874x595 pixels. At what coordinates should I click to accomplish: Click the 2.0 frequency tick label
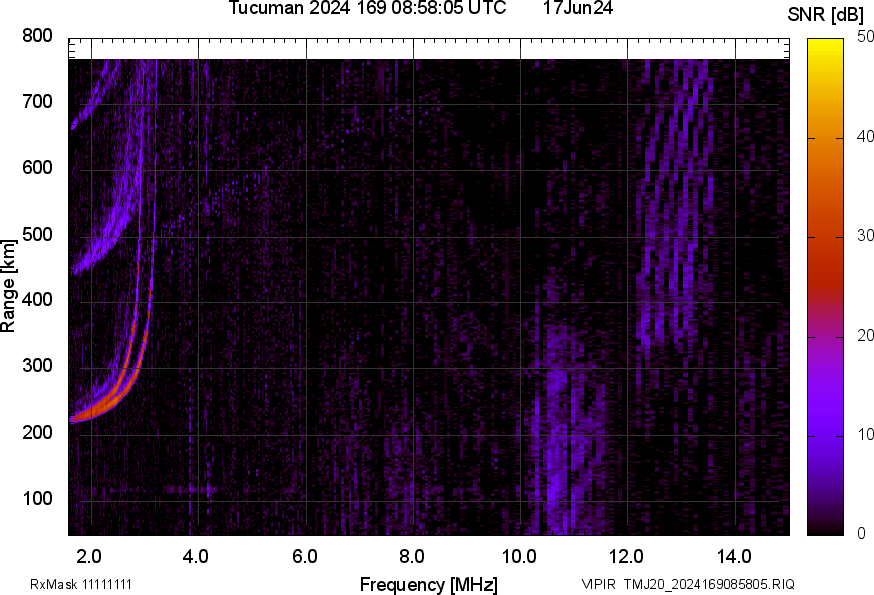pyautogui.click(x=89, y=557)
